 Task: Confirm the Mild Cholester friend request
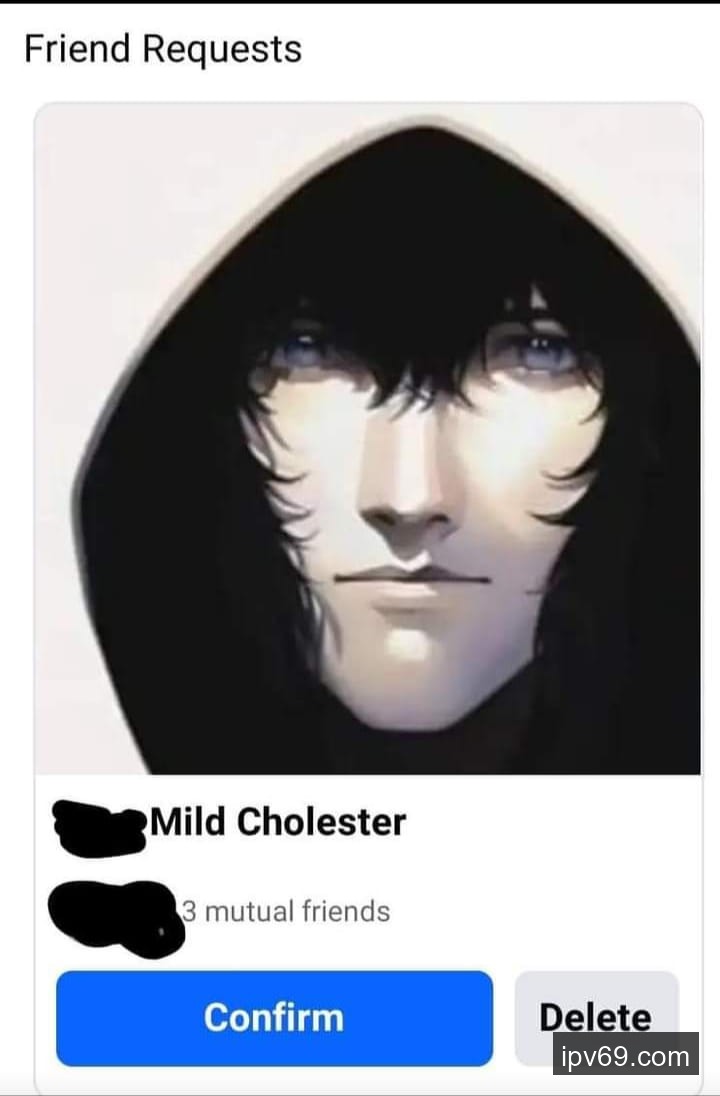pyautogui.click(x=274, y=1018)
